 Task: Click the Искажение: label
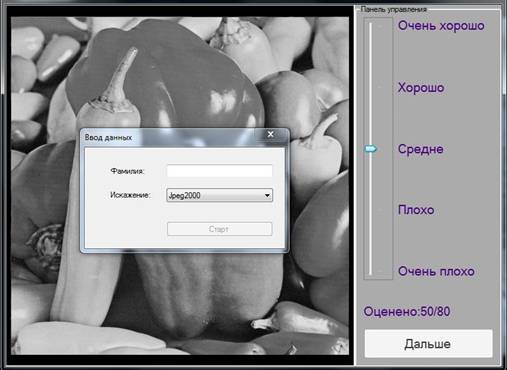(130, 195)
